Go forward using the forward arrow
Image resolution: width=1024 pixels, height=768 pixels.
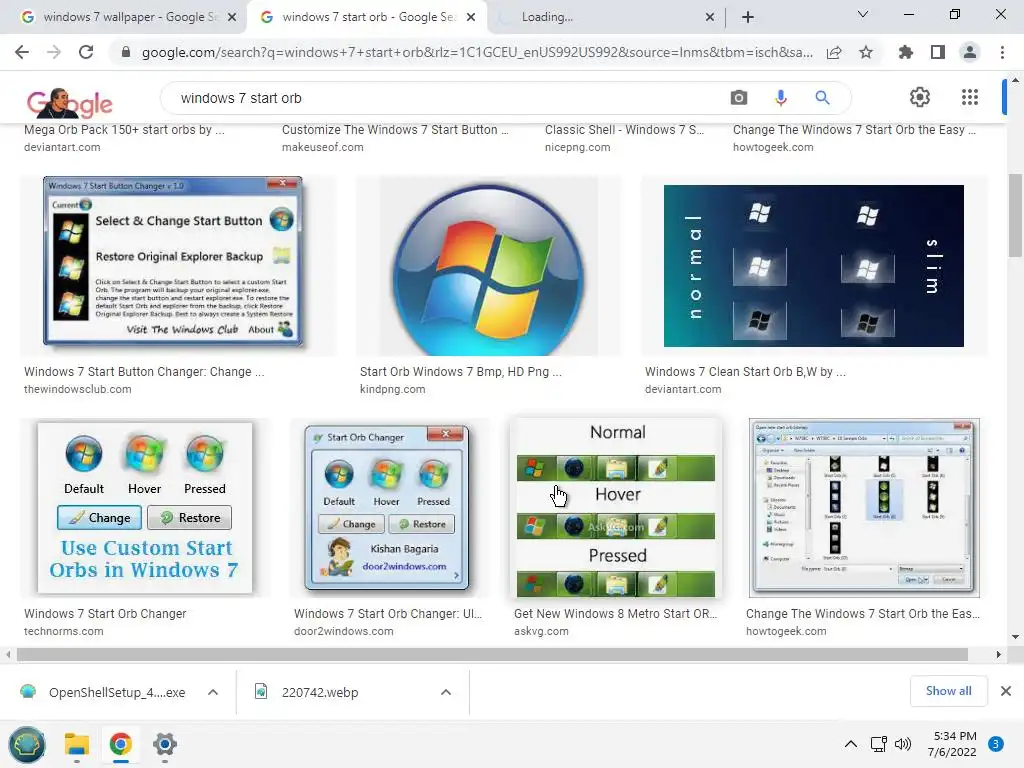point(54,52)
